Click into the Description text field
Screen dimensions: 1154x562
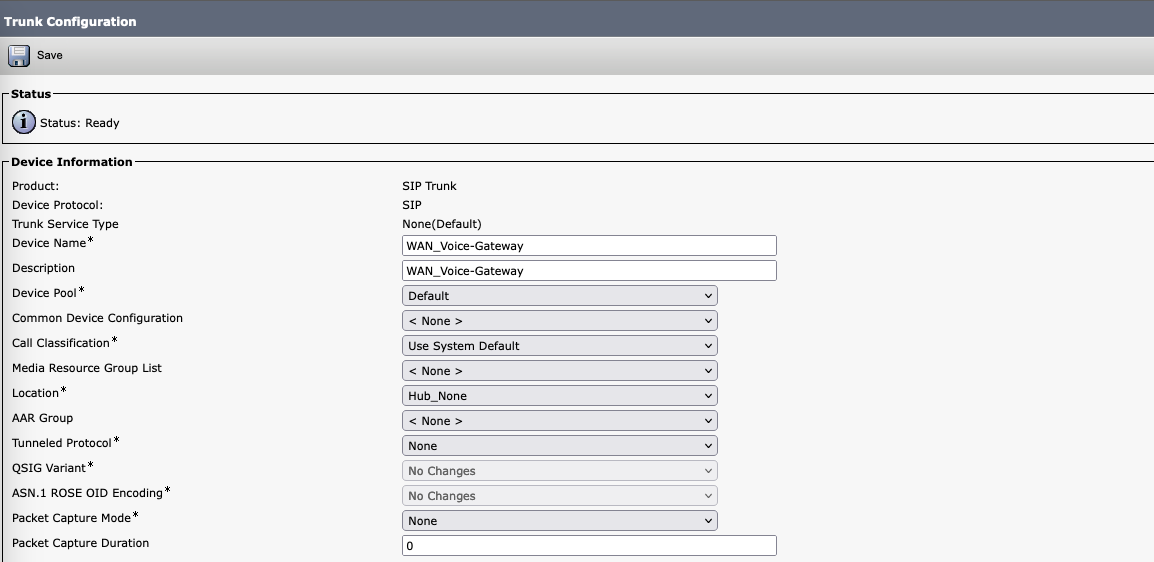tap(589, 271)
